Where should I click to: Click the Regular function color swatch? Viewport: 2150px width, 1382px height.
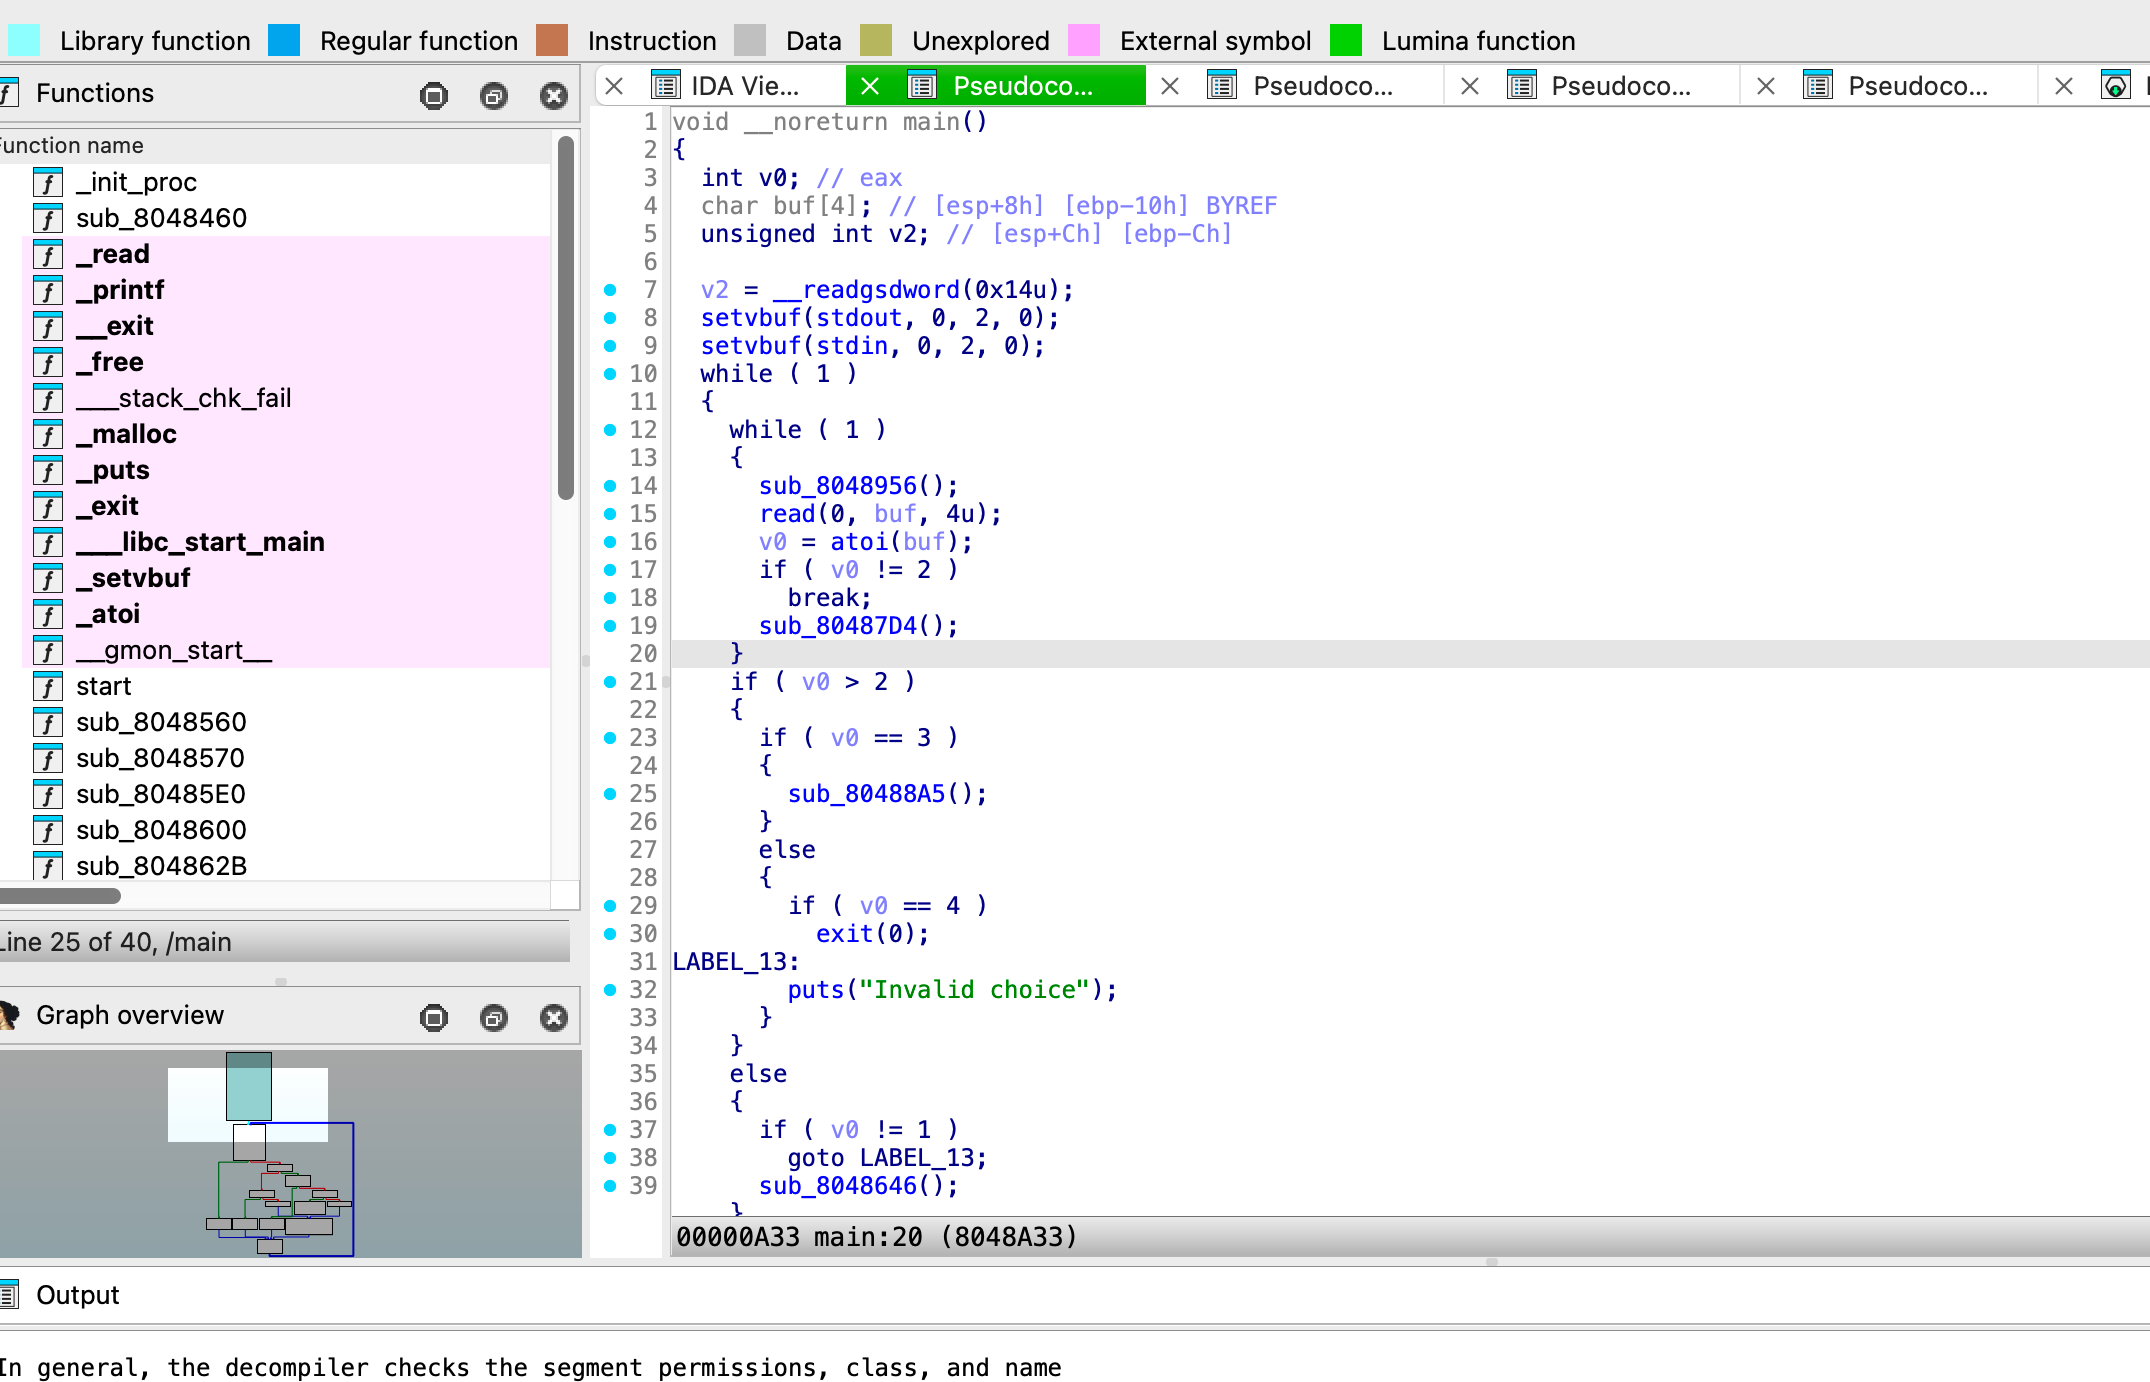pos(284,40)
